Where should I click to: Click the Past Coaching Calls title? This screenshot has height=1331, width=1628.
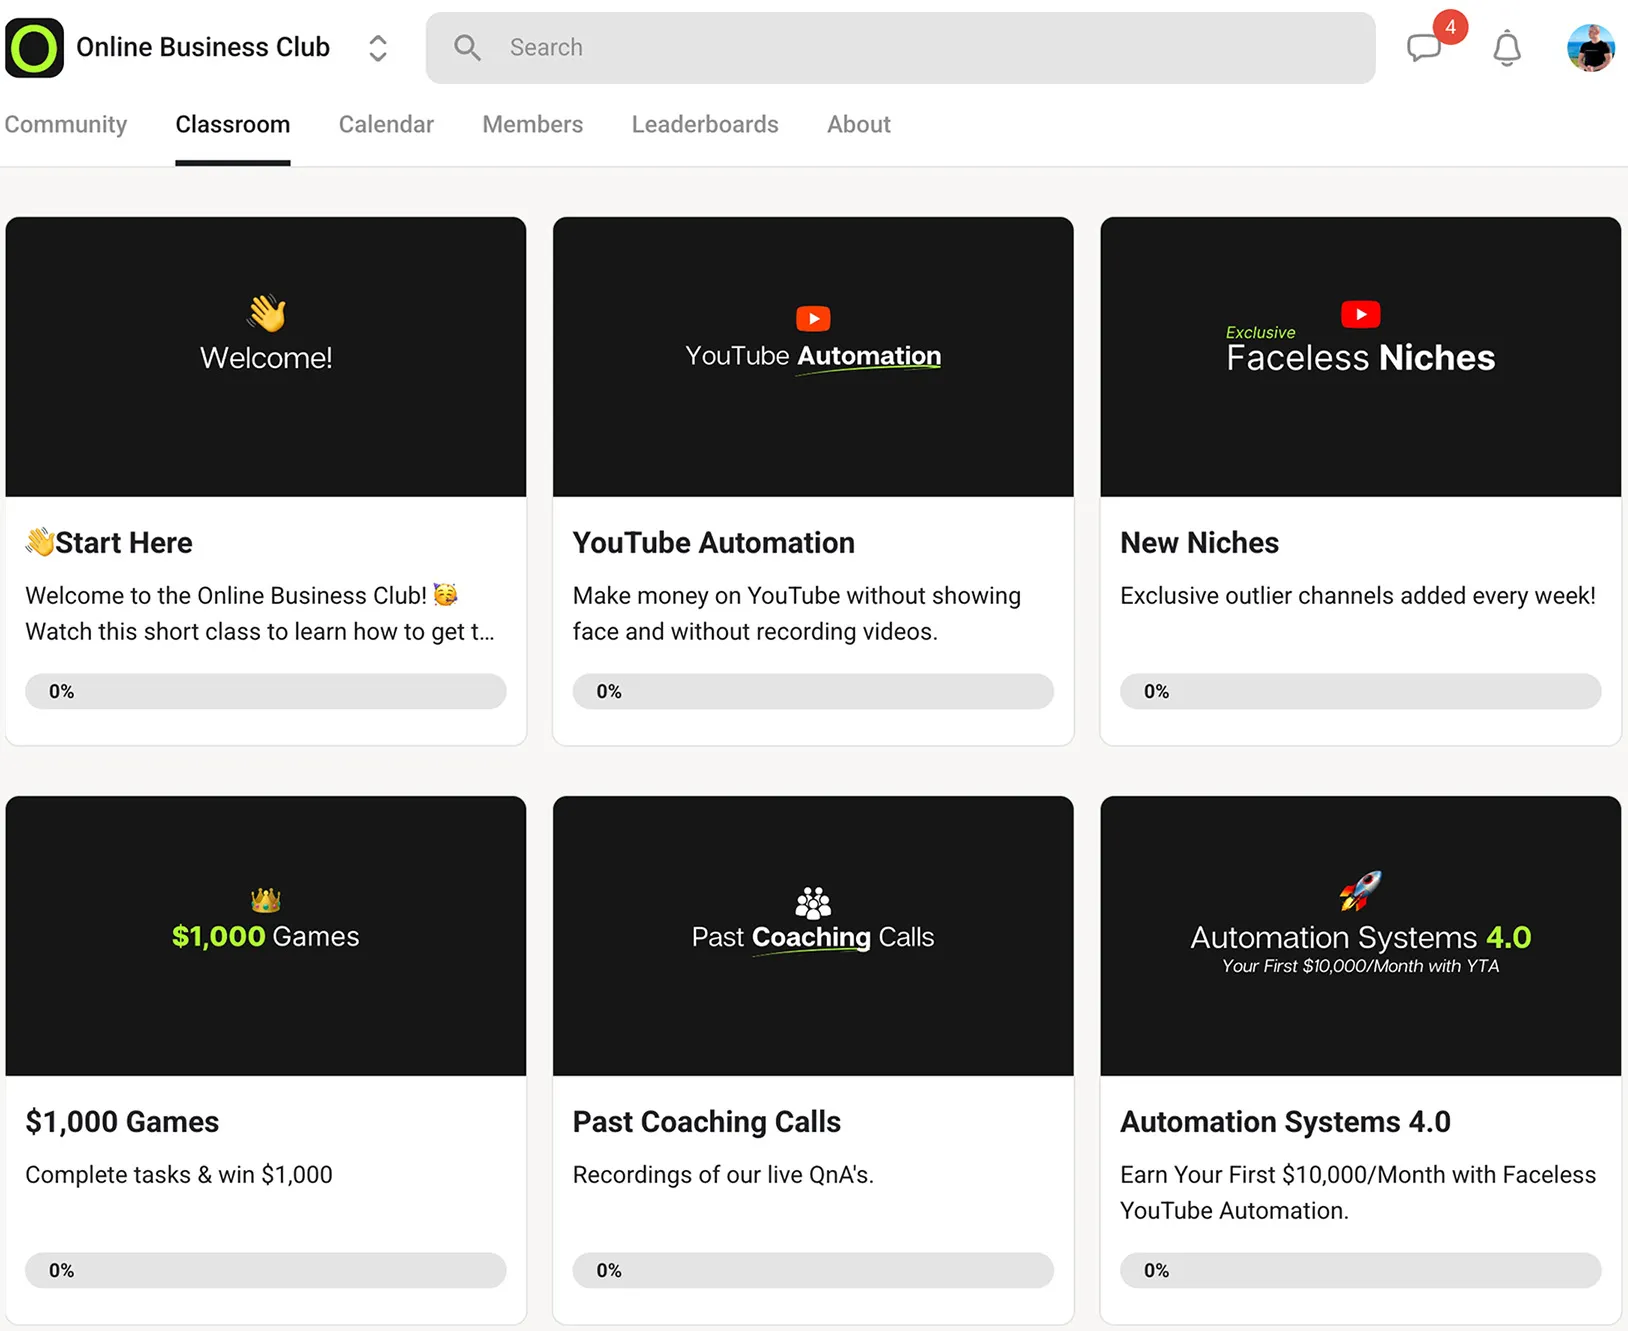[x=707, y=1122]
